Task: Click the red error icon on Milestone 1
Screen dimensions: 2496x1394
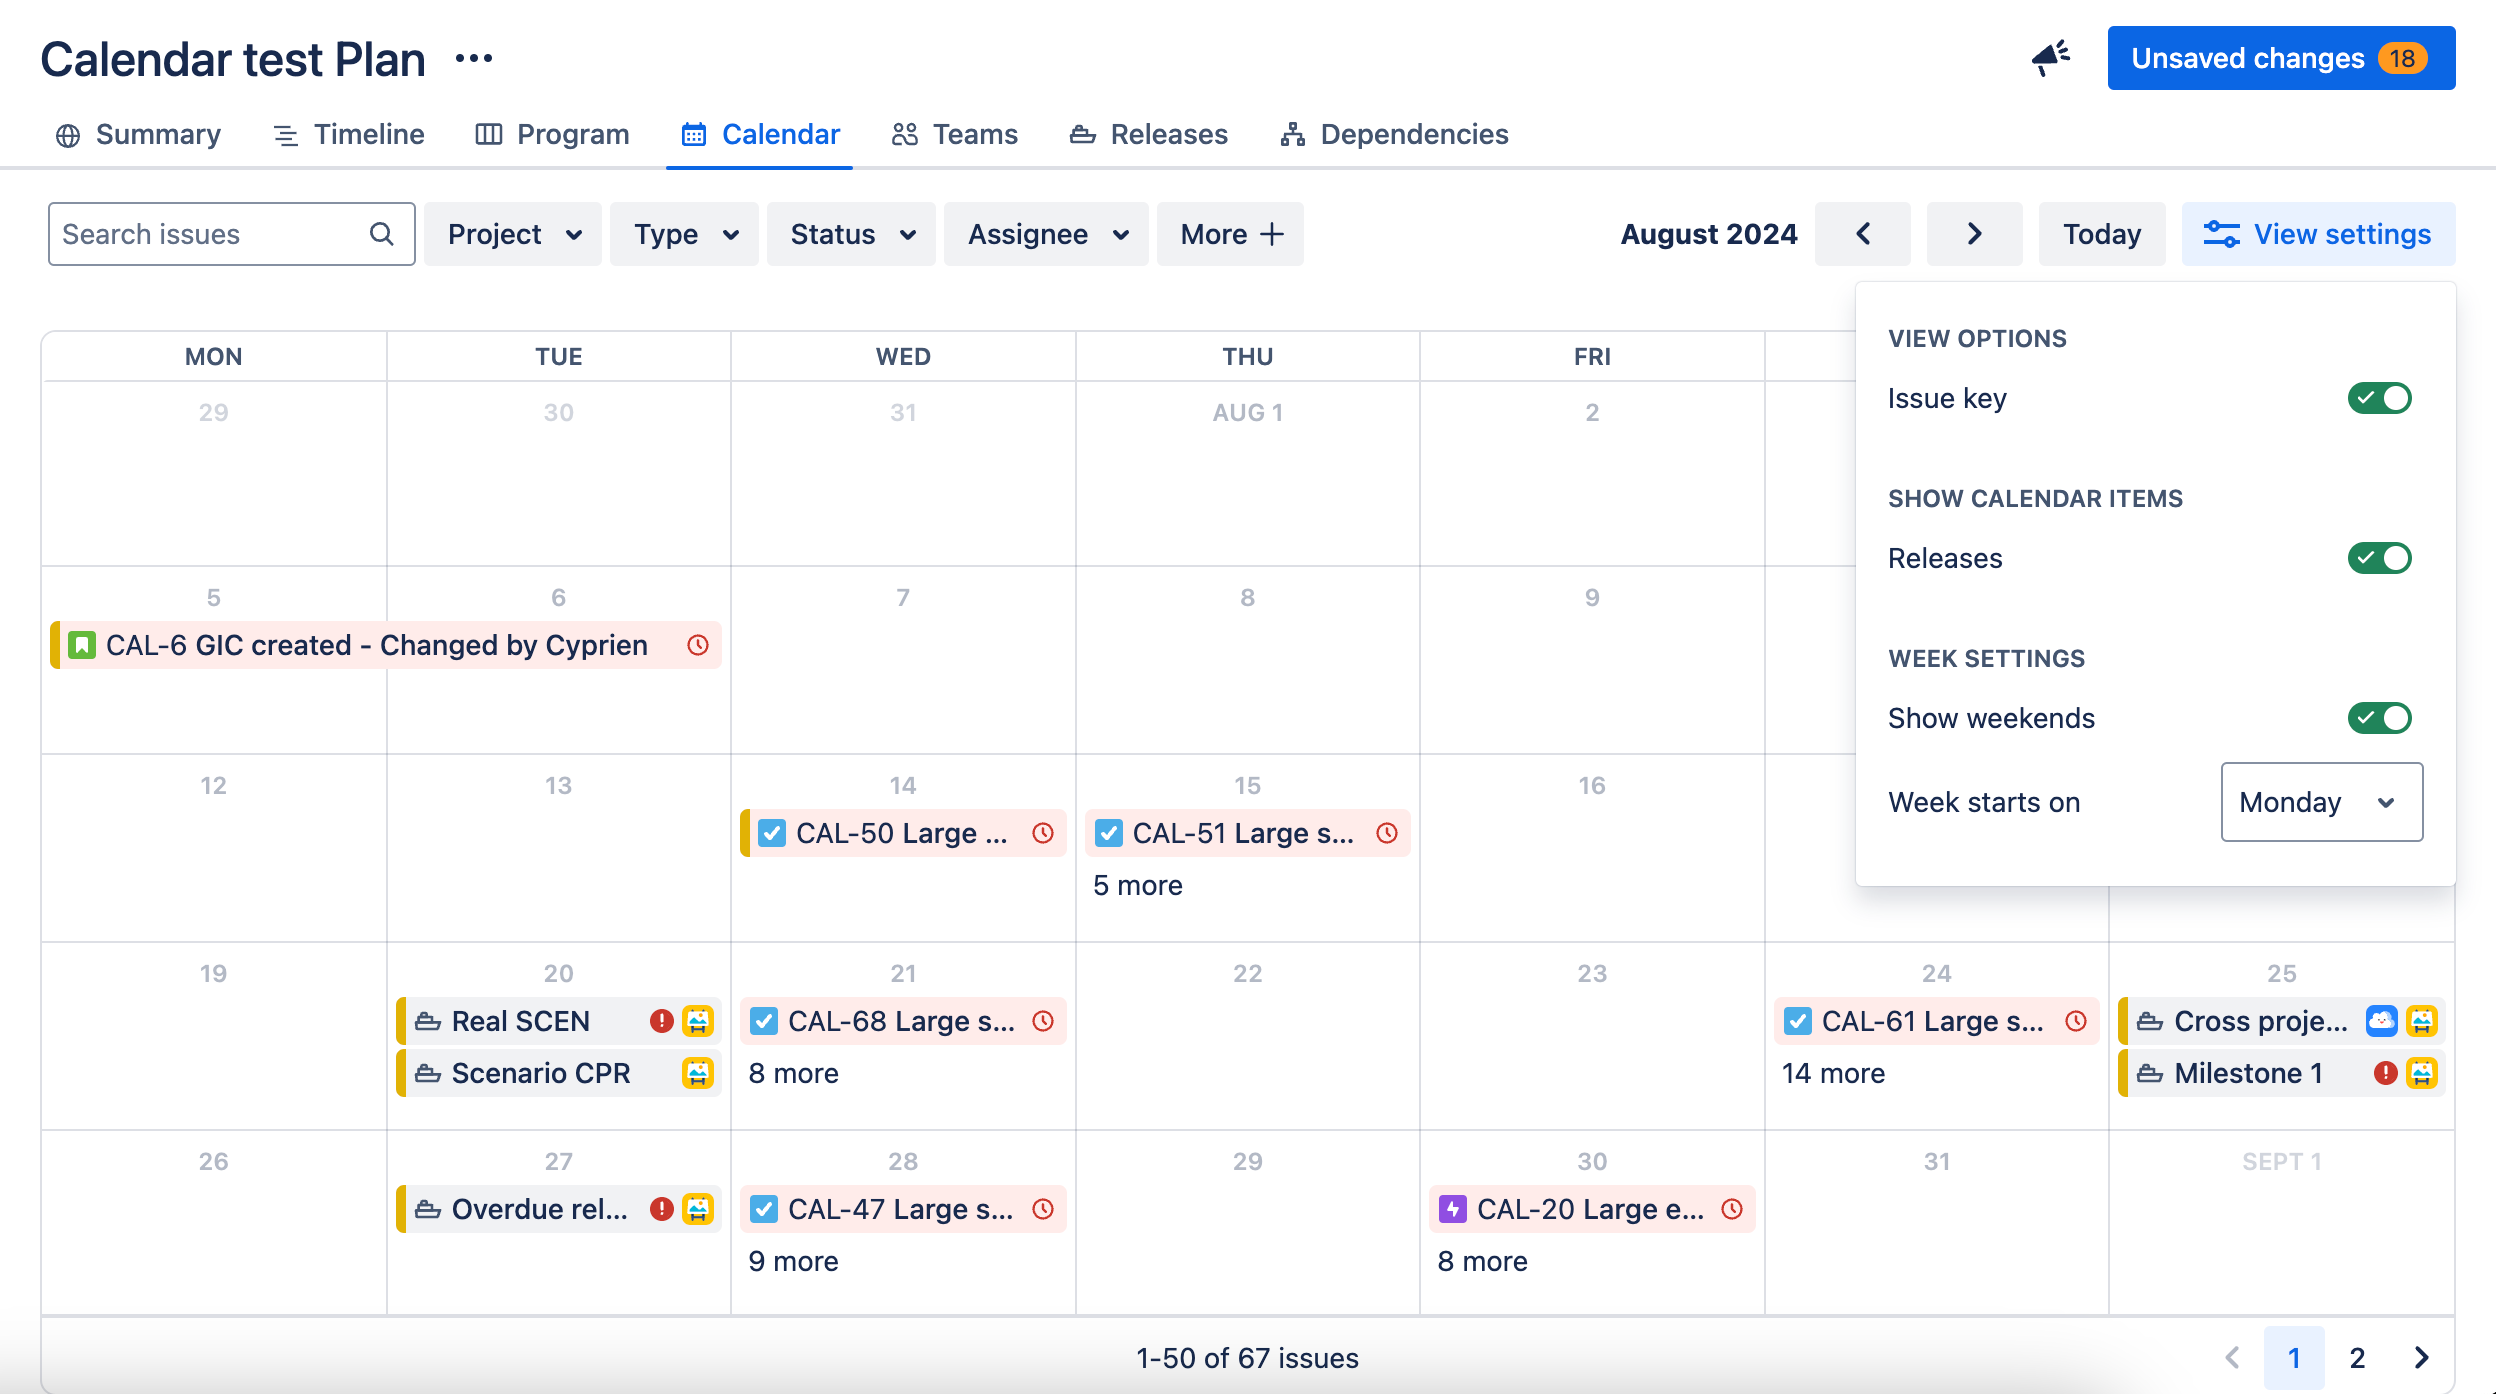Action: point(2384,1073)
